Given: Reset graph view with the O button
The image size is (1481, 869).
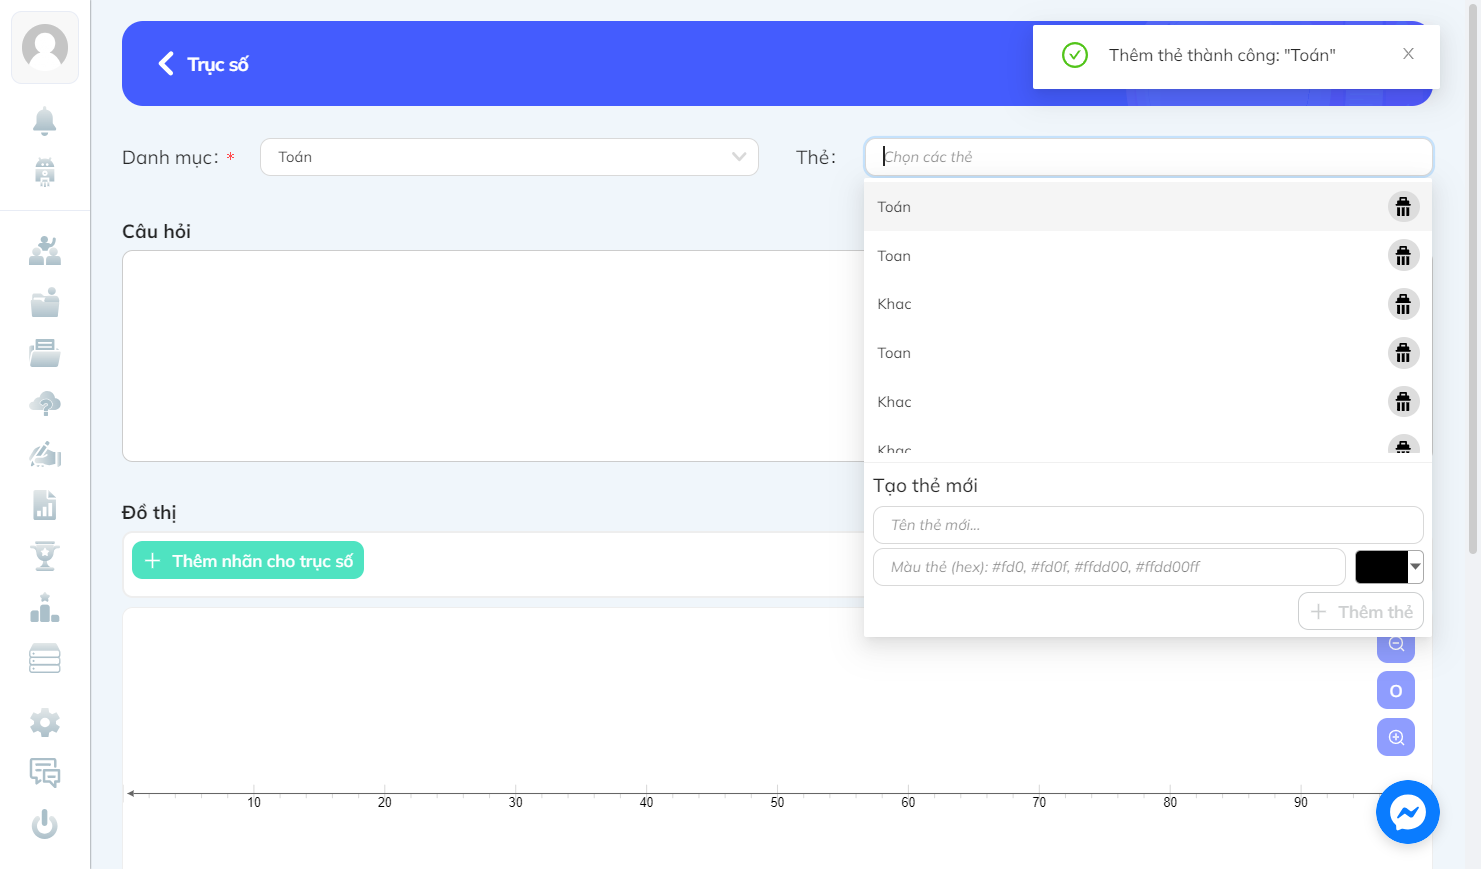Looking at the screenshot, I should tap(1396, 690).
